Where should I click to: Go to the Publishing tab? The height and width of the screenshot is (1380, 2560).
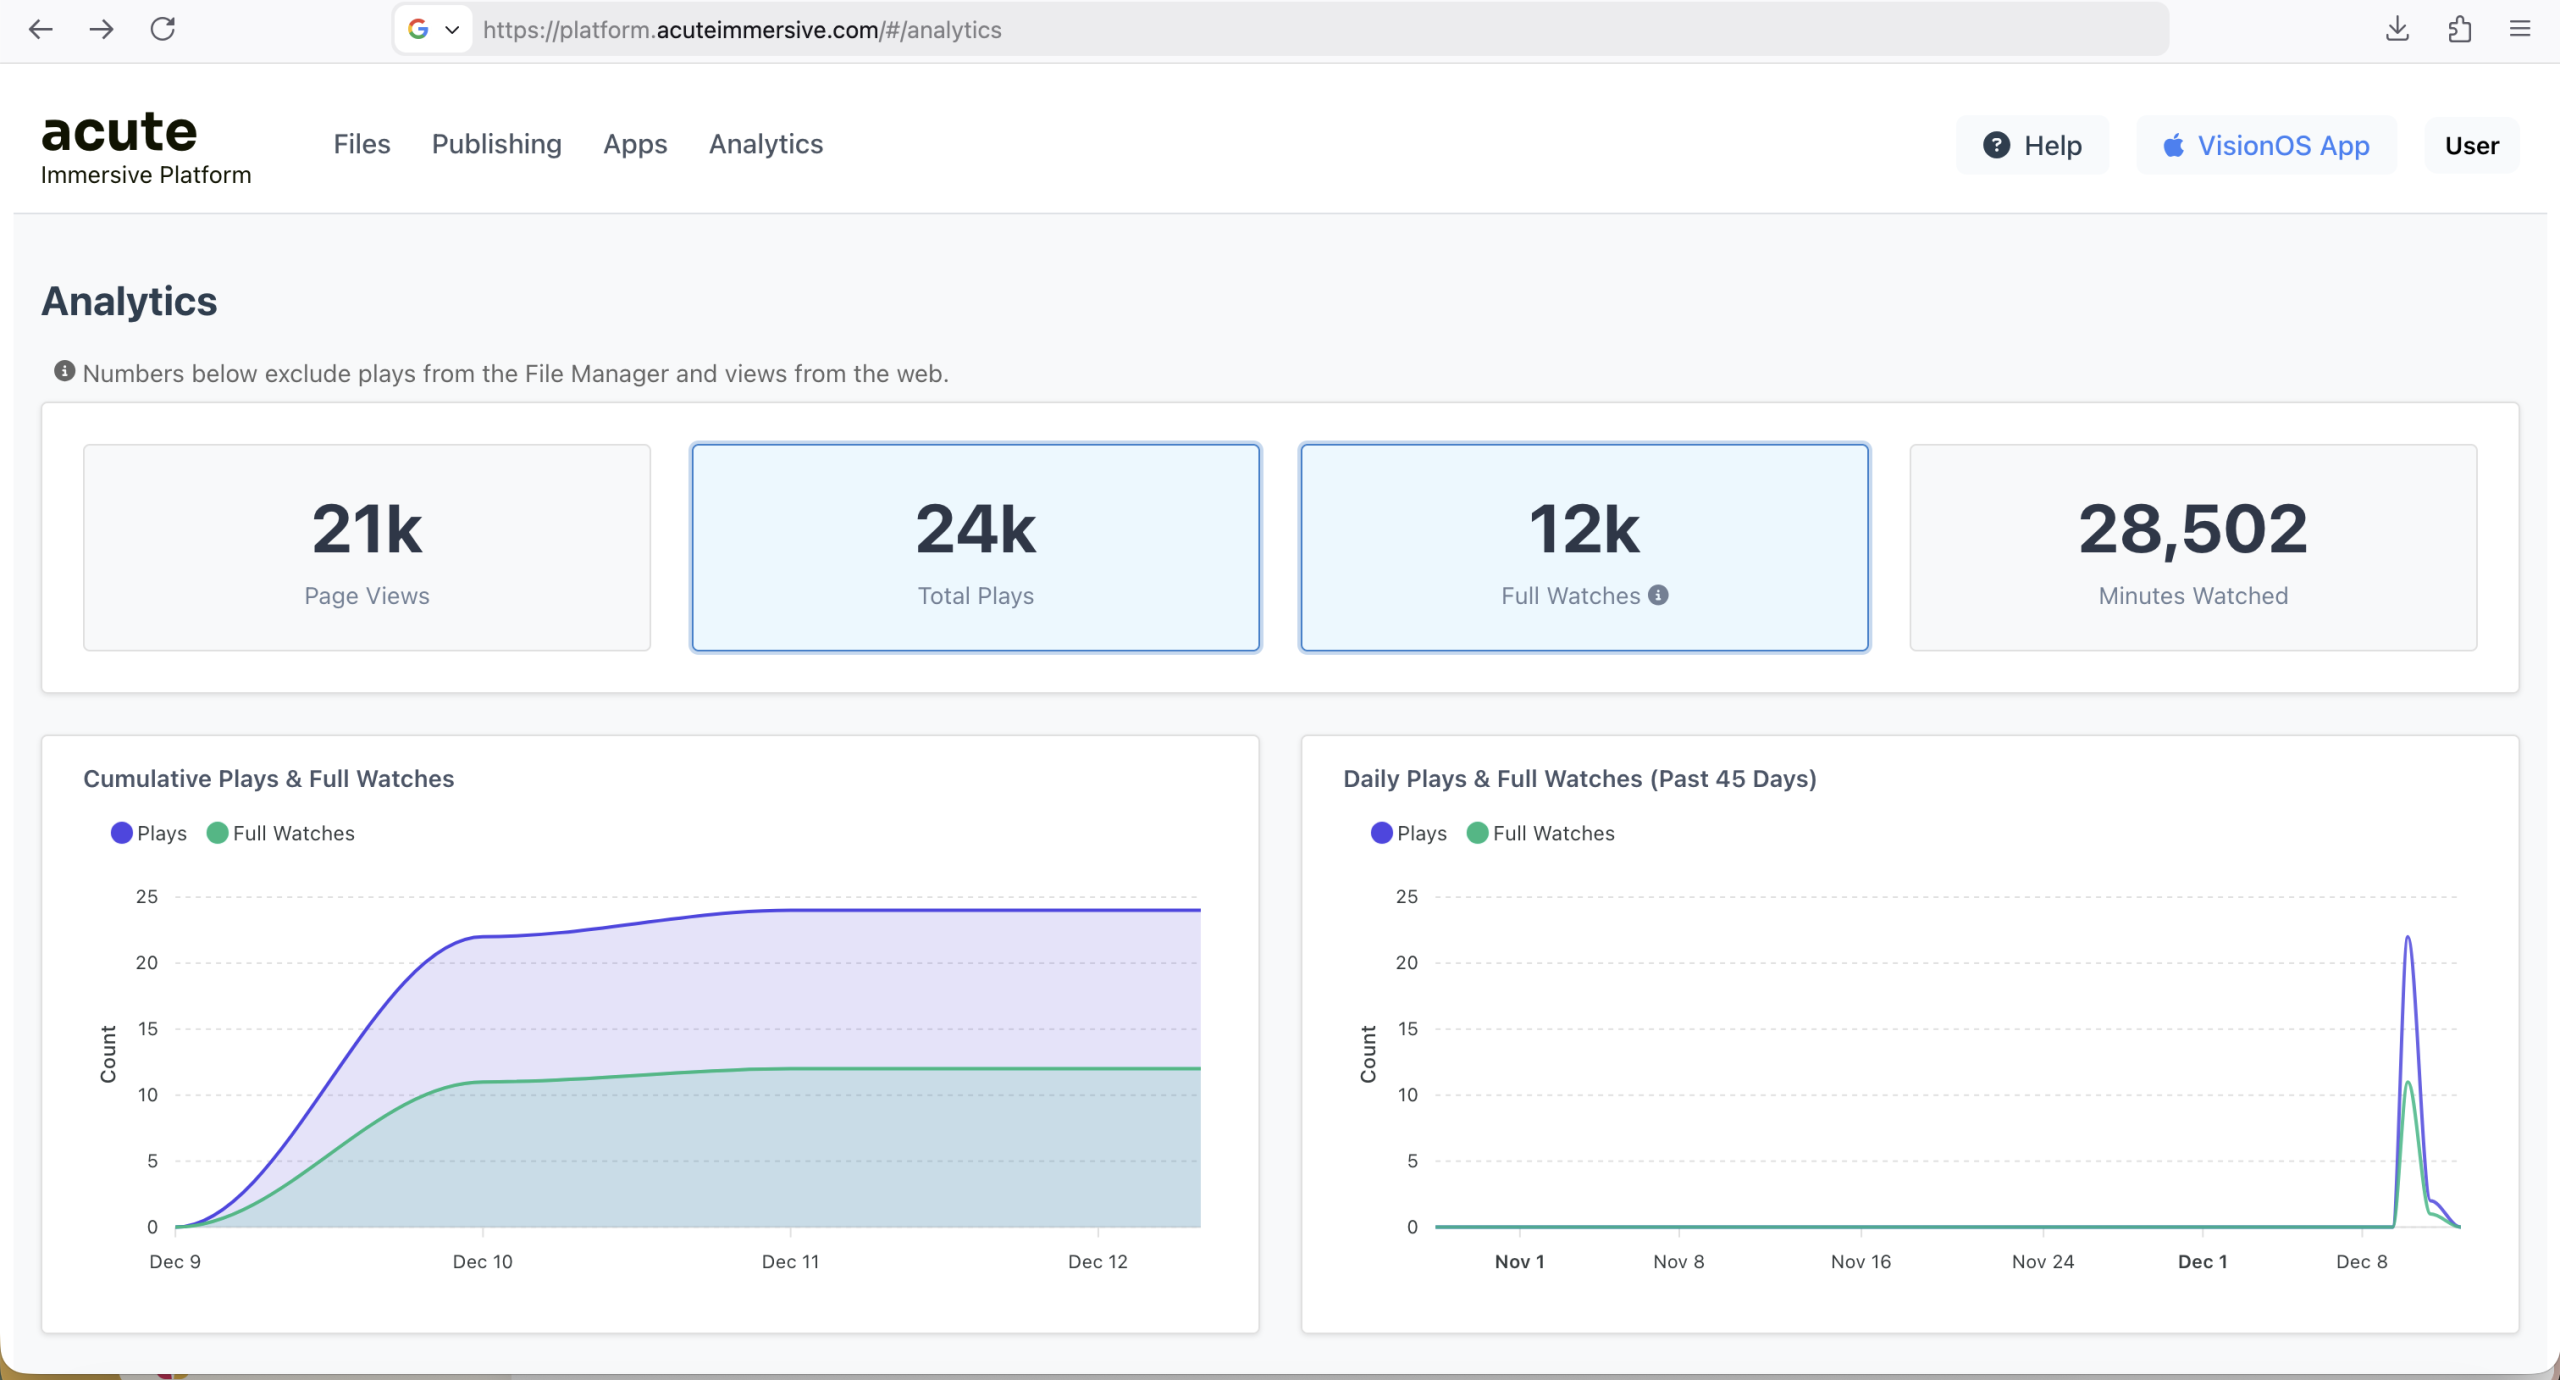pyautogui.click(x=496, y=144)
